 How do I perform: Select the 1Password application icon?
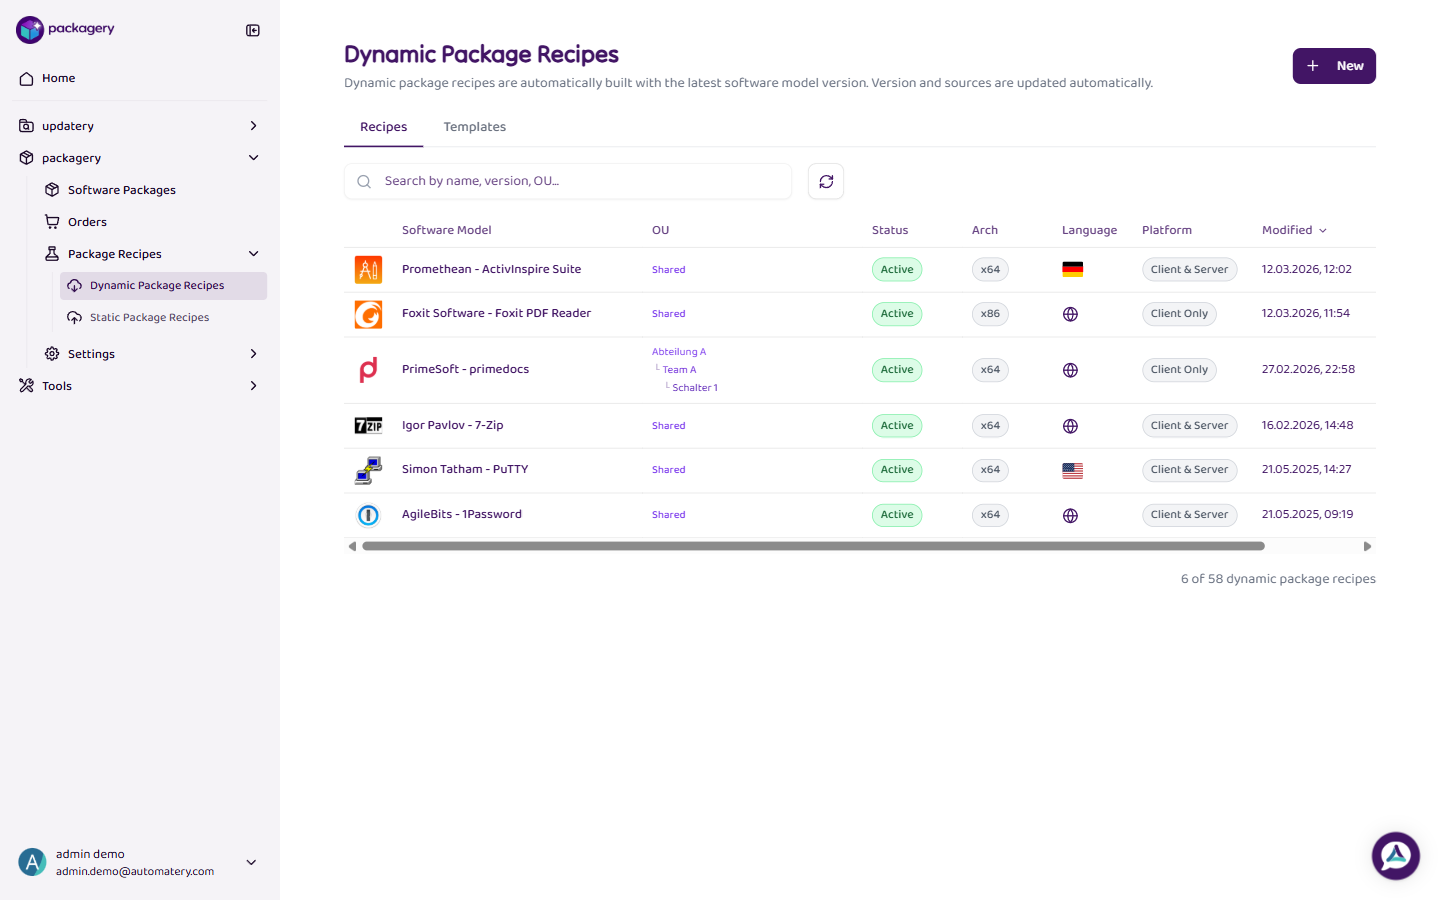[x=368, y=515]
